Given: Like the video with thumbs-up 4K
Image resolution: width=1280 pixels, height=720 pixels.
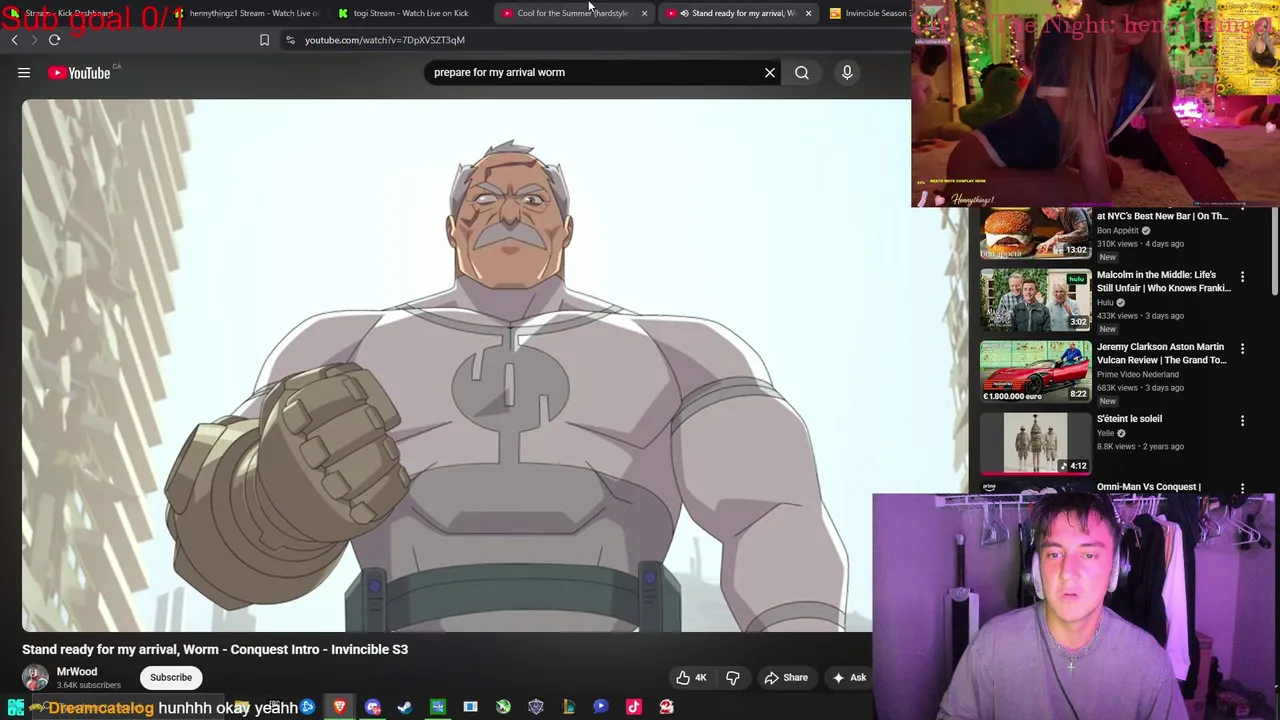Looking at the screenshot, I should click(x=691, y=677).
